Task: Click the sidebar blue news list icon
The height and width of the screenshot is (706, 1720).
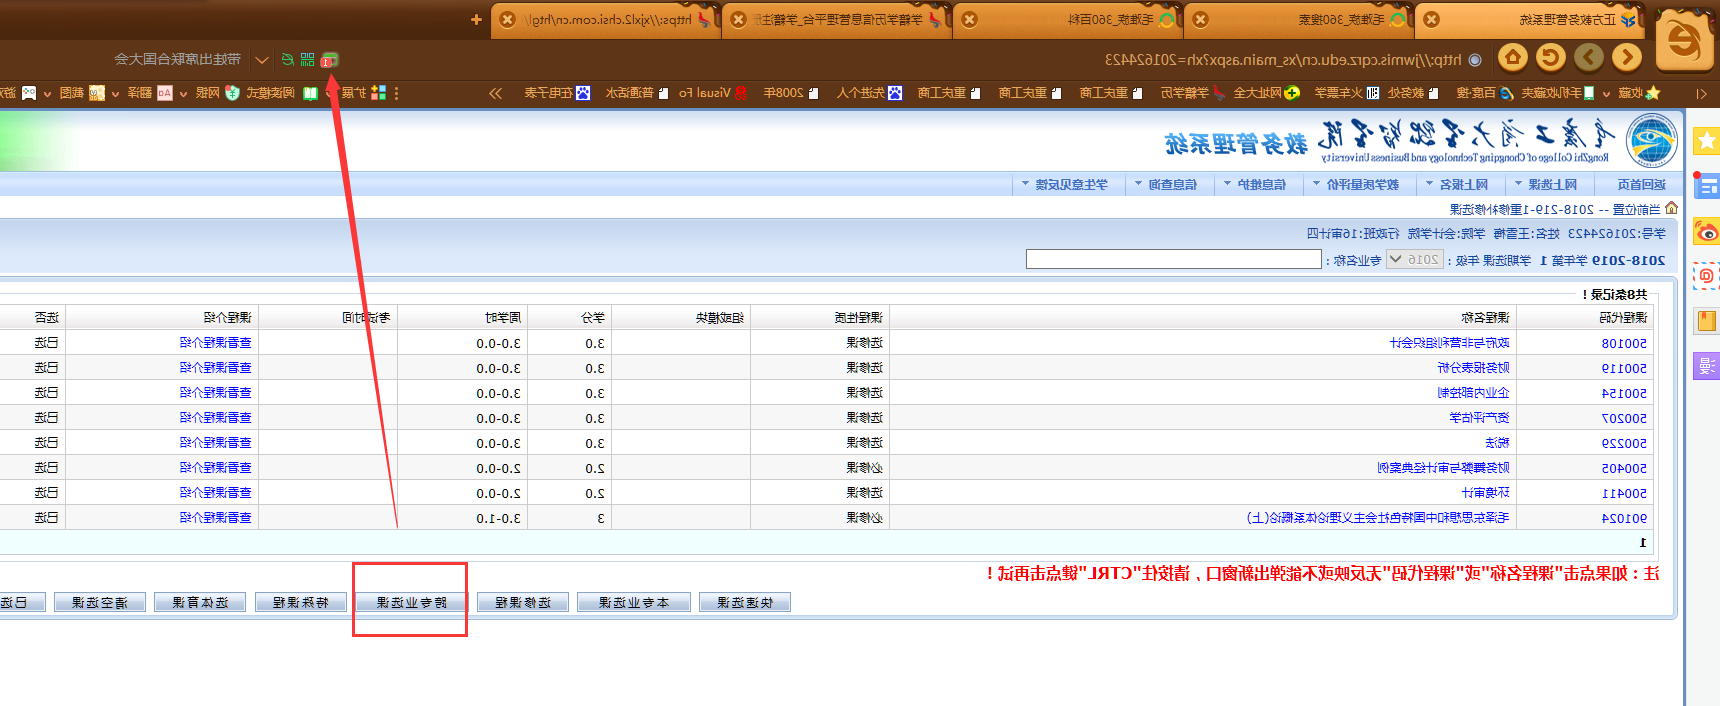Action: 1707,186
